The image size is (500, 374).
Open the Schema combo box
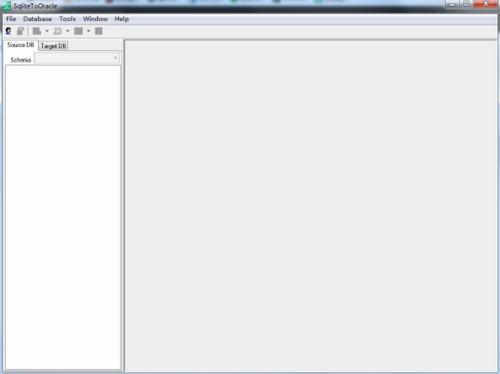[x=77, y=58]
